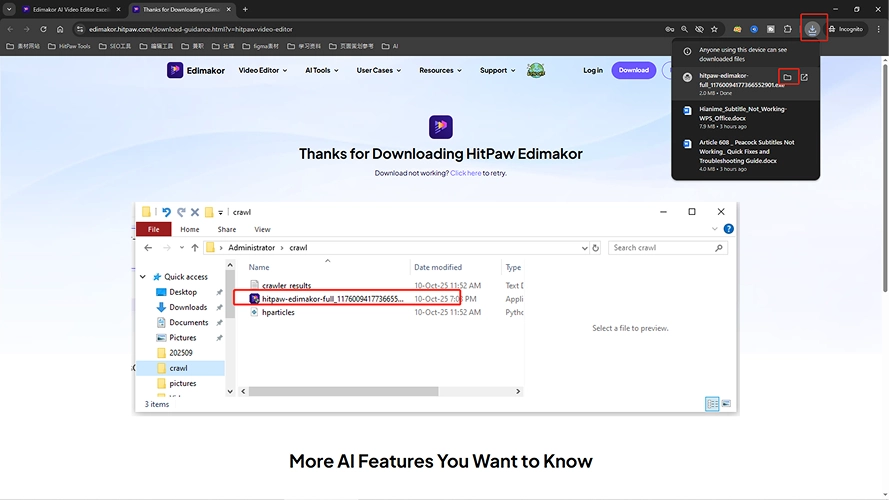Select the hparticles file

tap(278, 312)
